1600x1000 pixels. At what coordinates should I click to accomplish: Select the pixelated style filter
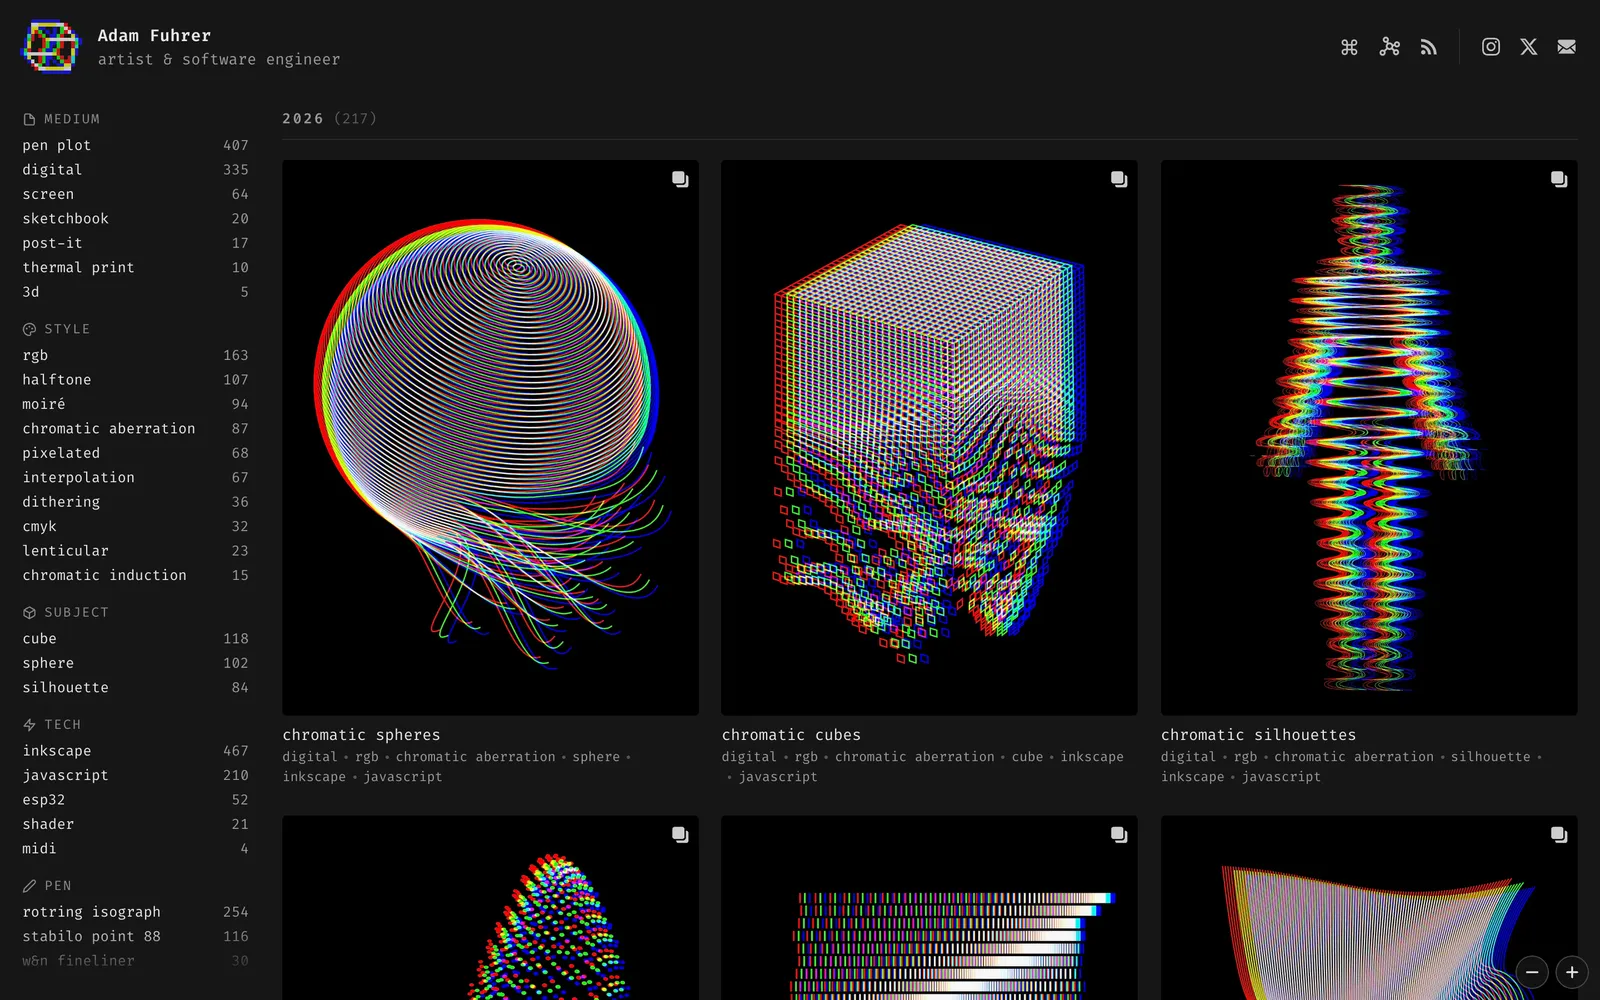pos(135,453)
